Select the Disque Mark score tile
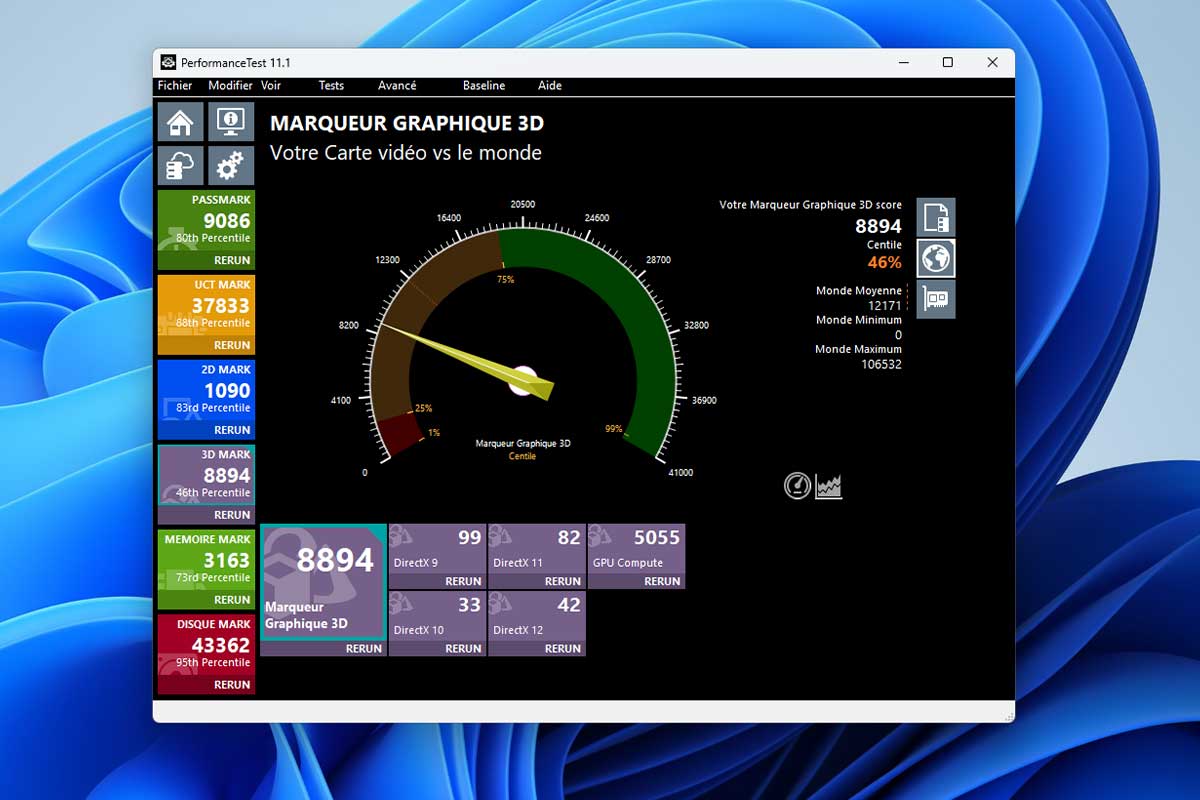 click(207, 645)
